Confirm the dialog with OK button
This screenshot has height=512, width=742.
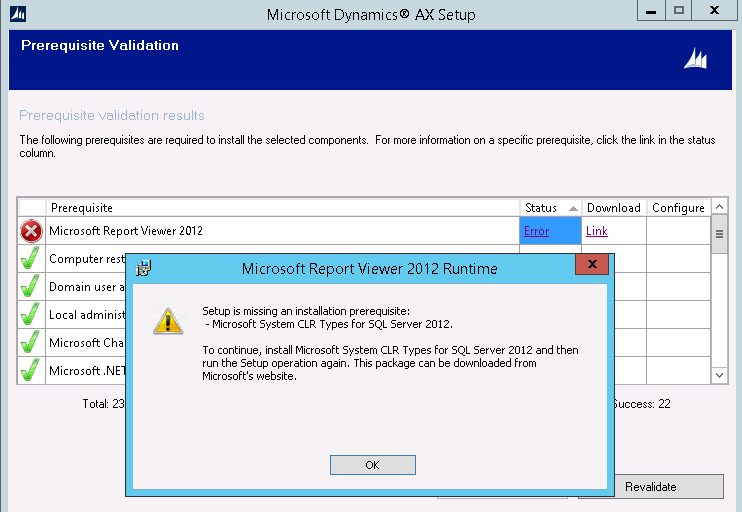click(x=373, y=465)
